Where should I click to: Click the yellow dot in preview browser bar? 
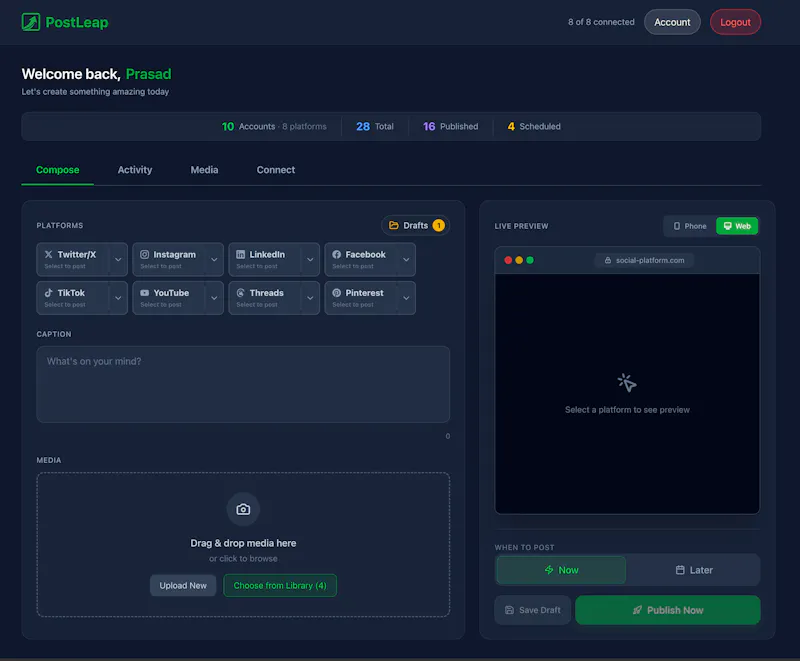519,260
